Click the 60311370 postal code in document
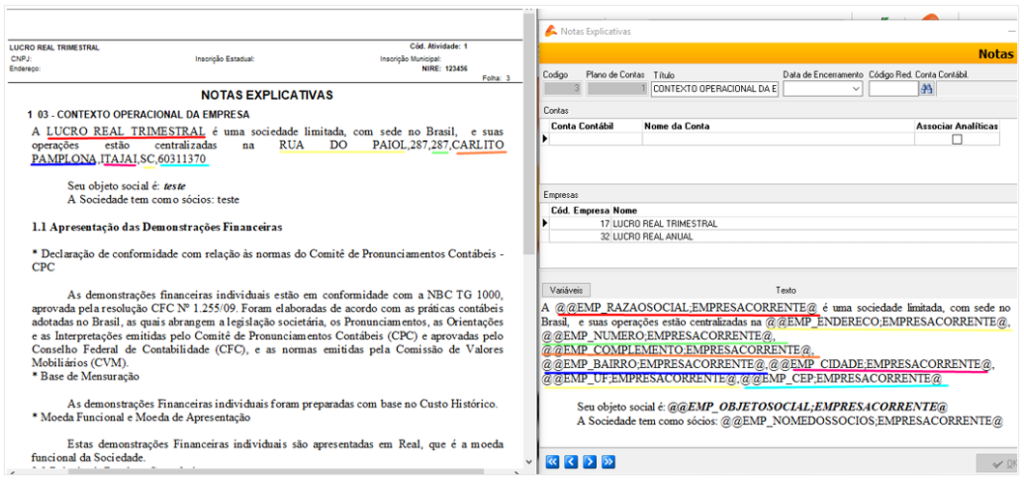Image resolution: width=1024 pixels, height=481 pixels. pyautogui.click(x=184, y=158)
